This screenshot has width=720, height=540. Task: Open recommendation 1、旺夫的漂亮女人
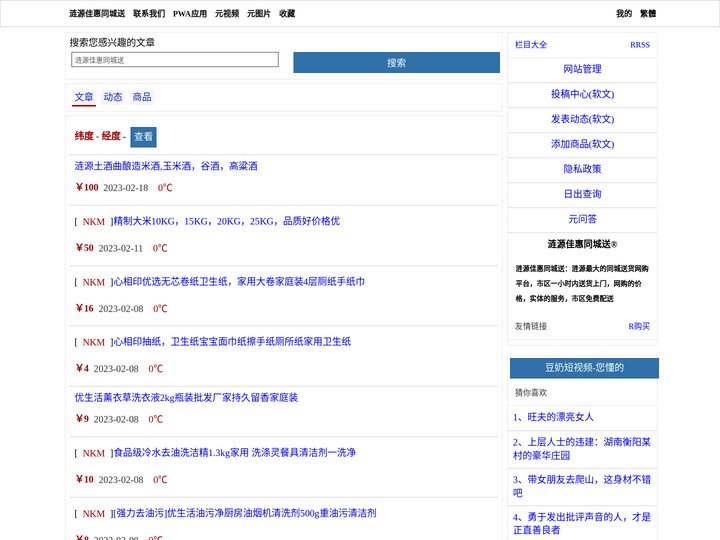[553, 417]
